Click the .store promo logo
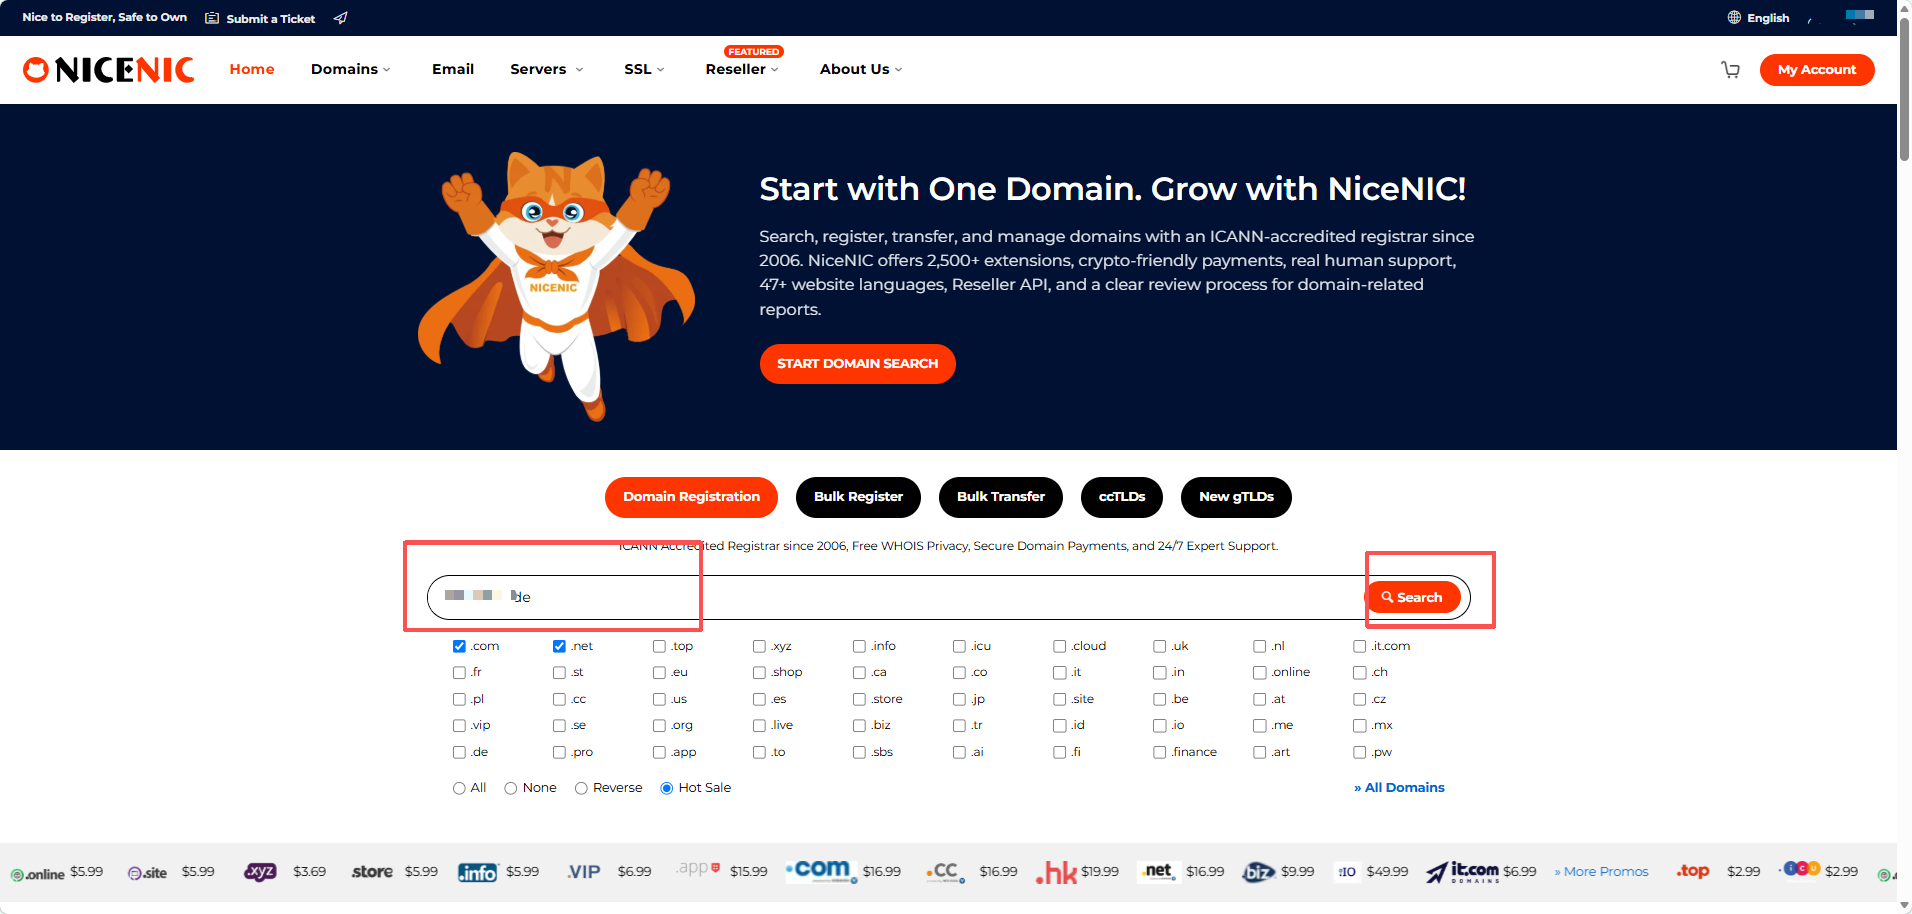The width and height of the screenshot is (1912, 914). [x=372, y=872]
